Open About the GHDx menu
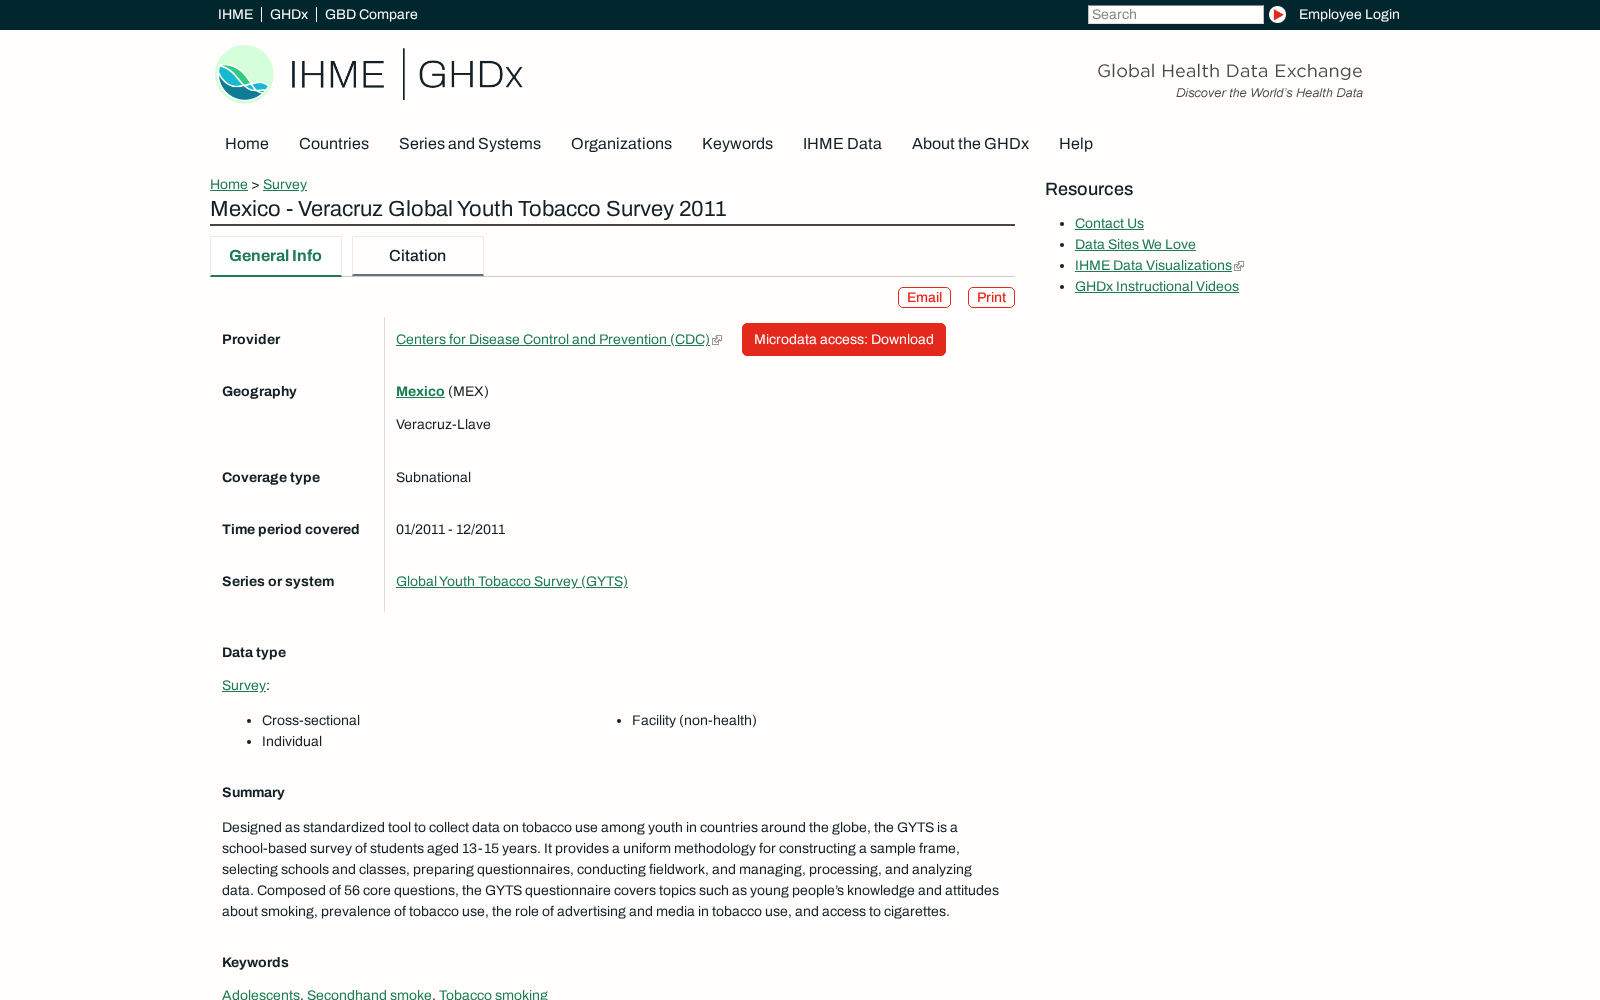 [x=970, y=144]
